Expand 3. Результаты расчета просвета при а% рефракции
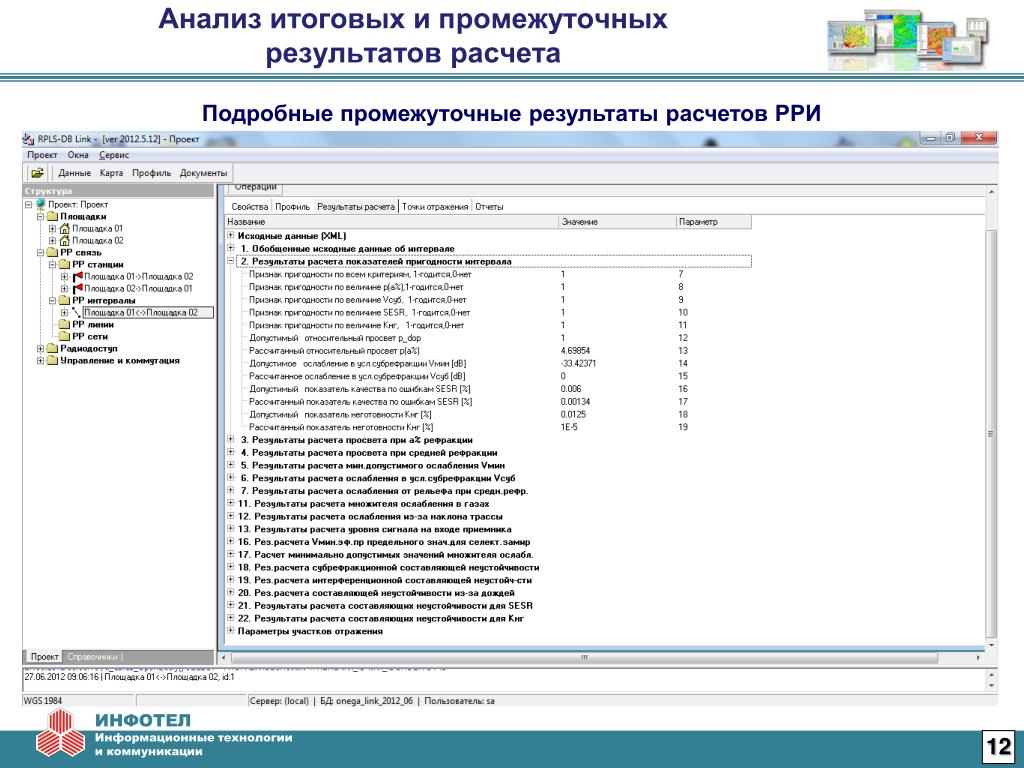The width and height of the screenshot is (1024, 768). 231,440
